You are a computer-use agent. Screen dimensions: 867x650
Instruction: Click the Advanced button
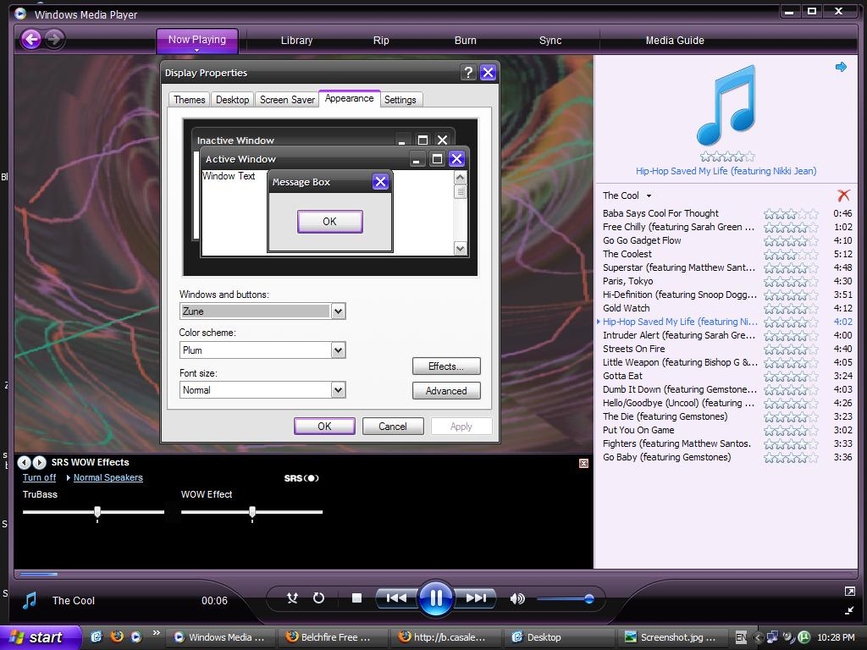point(446,390)
